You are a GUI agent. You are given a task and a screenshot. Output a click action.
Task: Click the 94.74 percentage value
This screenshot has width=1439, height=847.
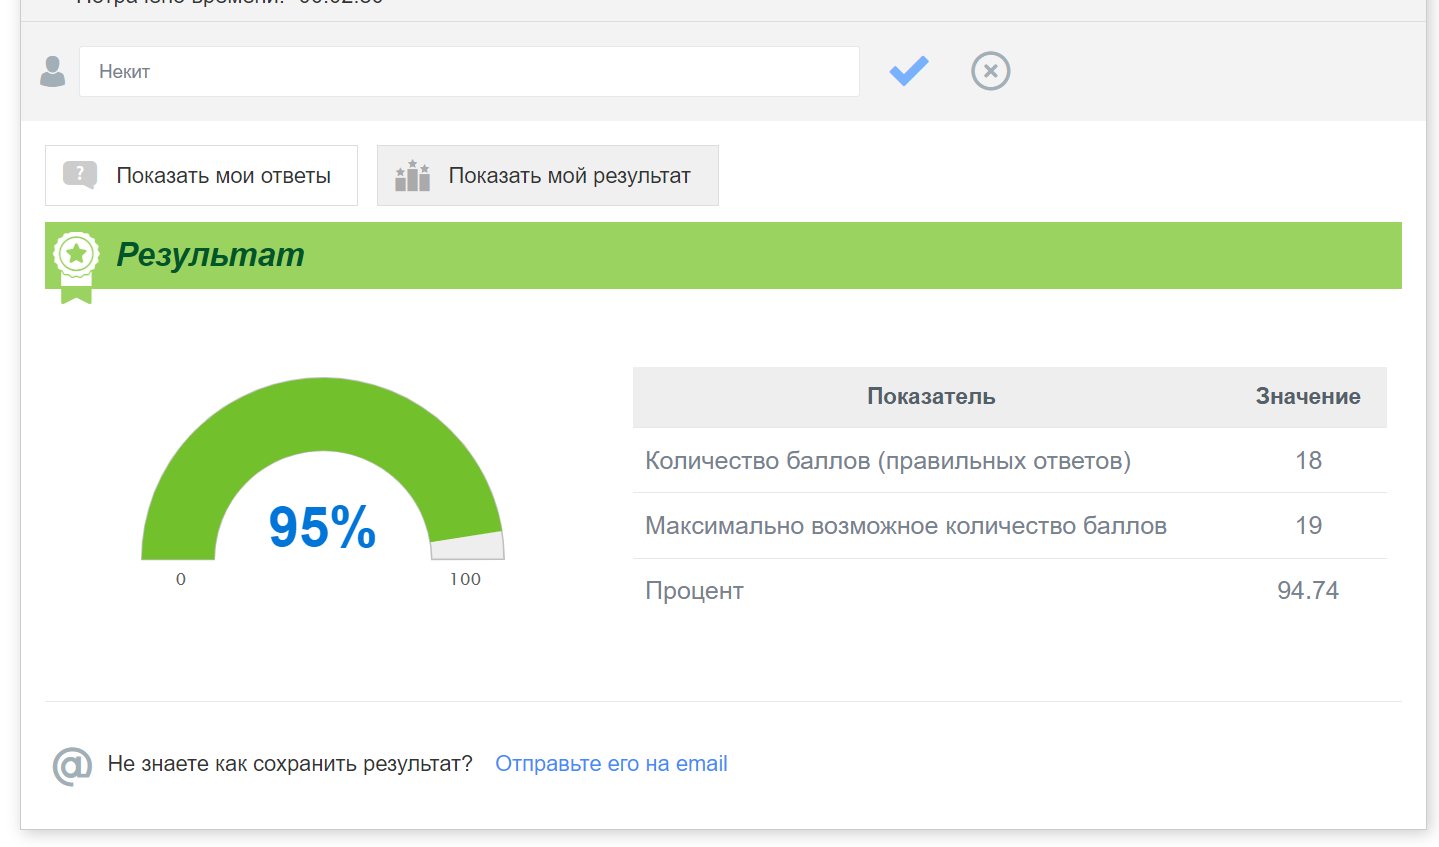coord(1307,591)
